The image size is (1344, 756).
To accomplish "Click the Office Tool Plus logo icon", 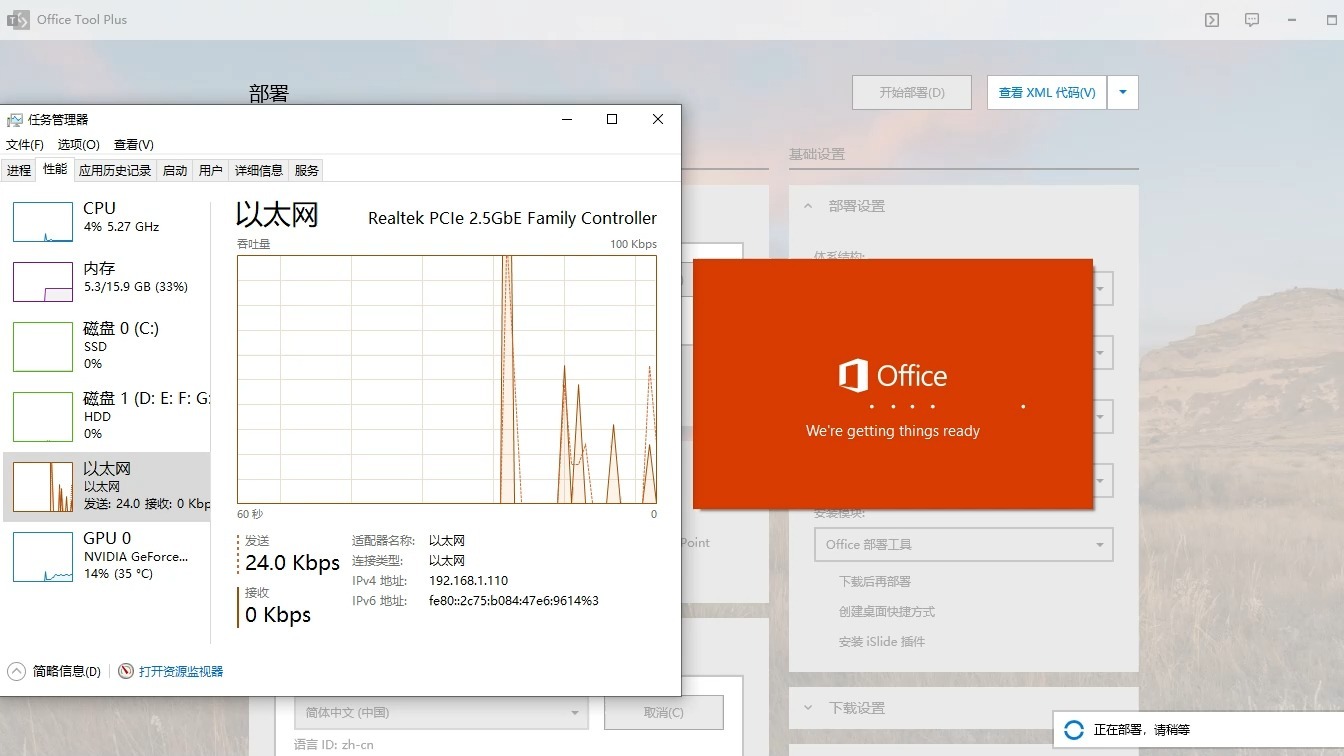I will (18, 20).
